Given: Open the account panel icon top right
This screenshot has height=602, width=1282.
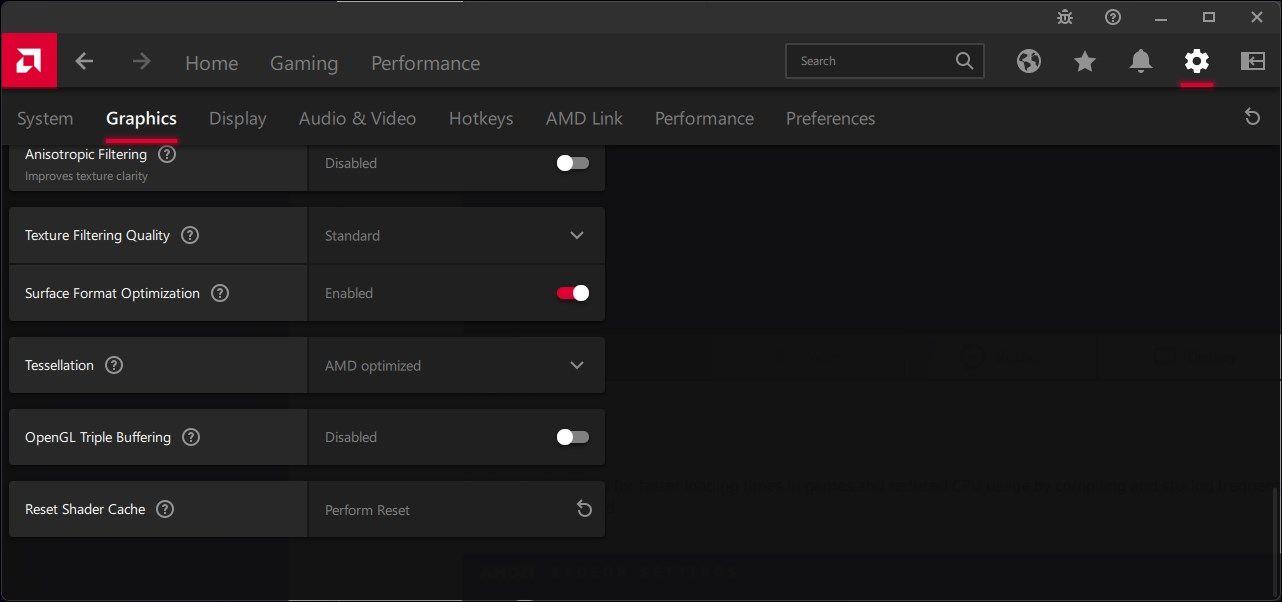Looking at the screenshot, I should 1252,61.
